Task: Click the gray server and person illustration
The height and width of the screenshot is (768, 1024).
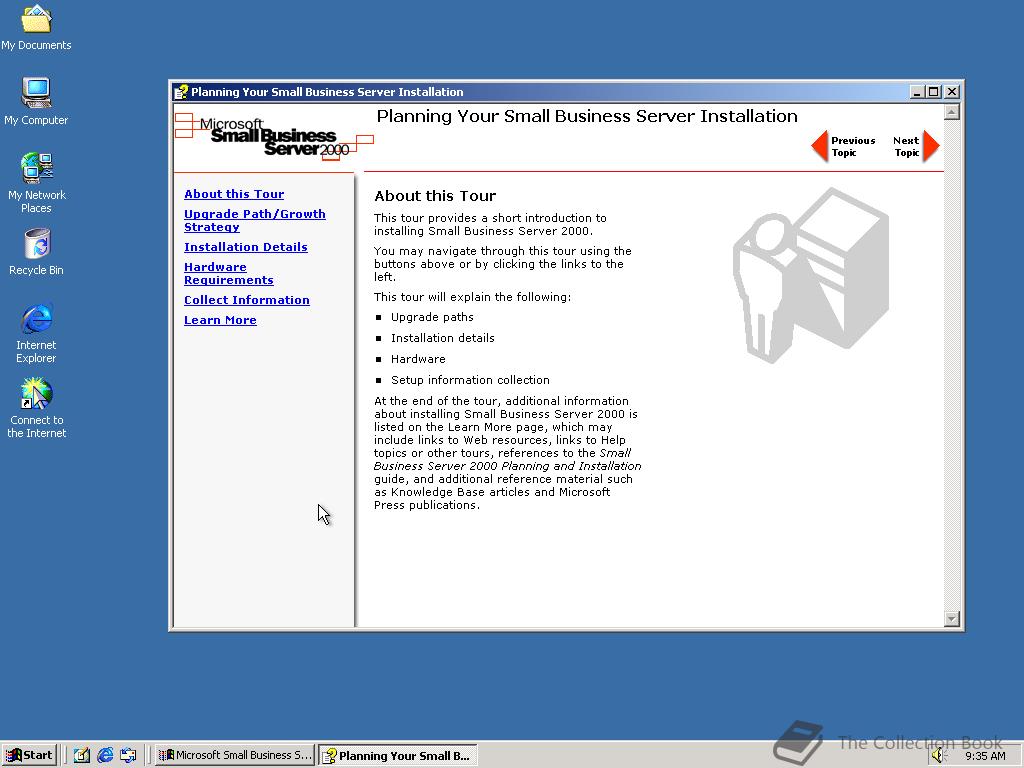Action: click(x=811, y=275)
